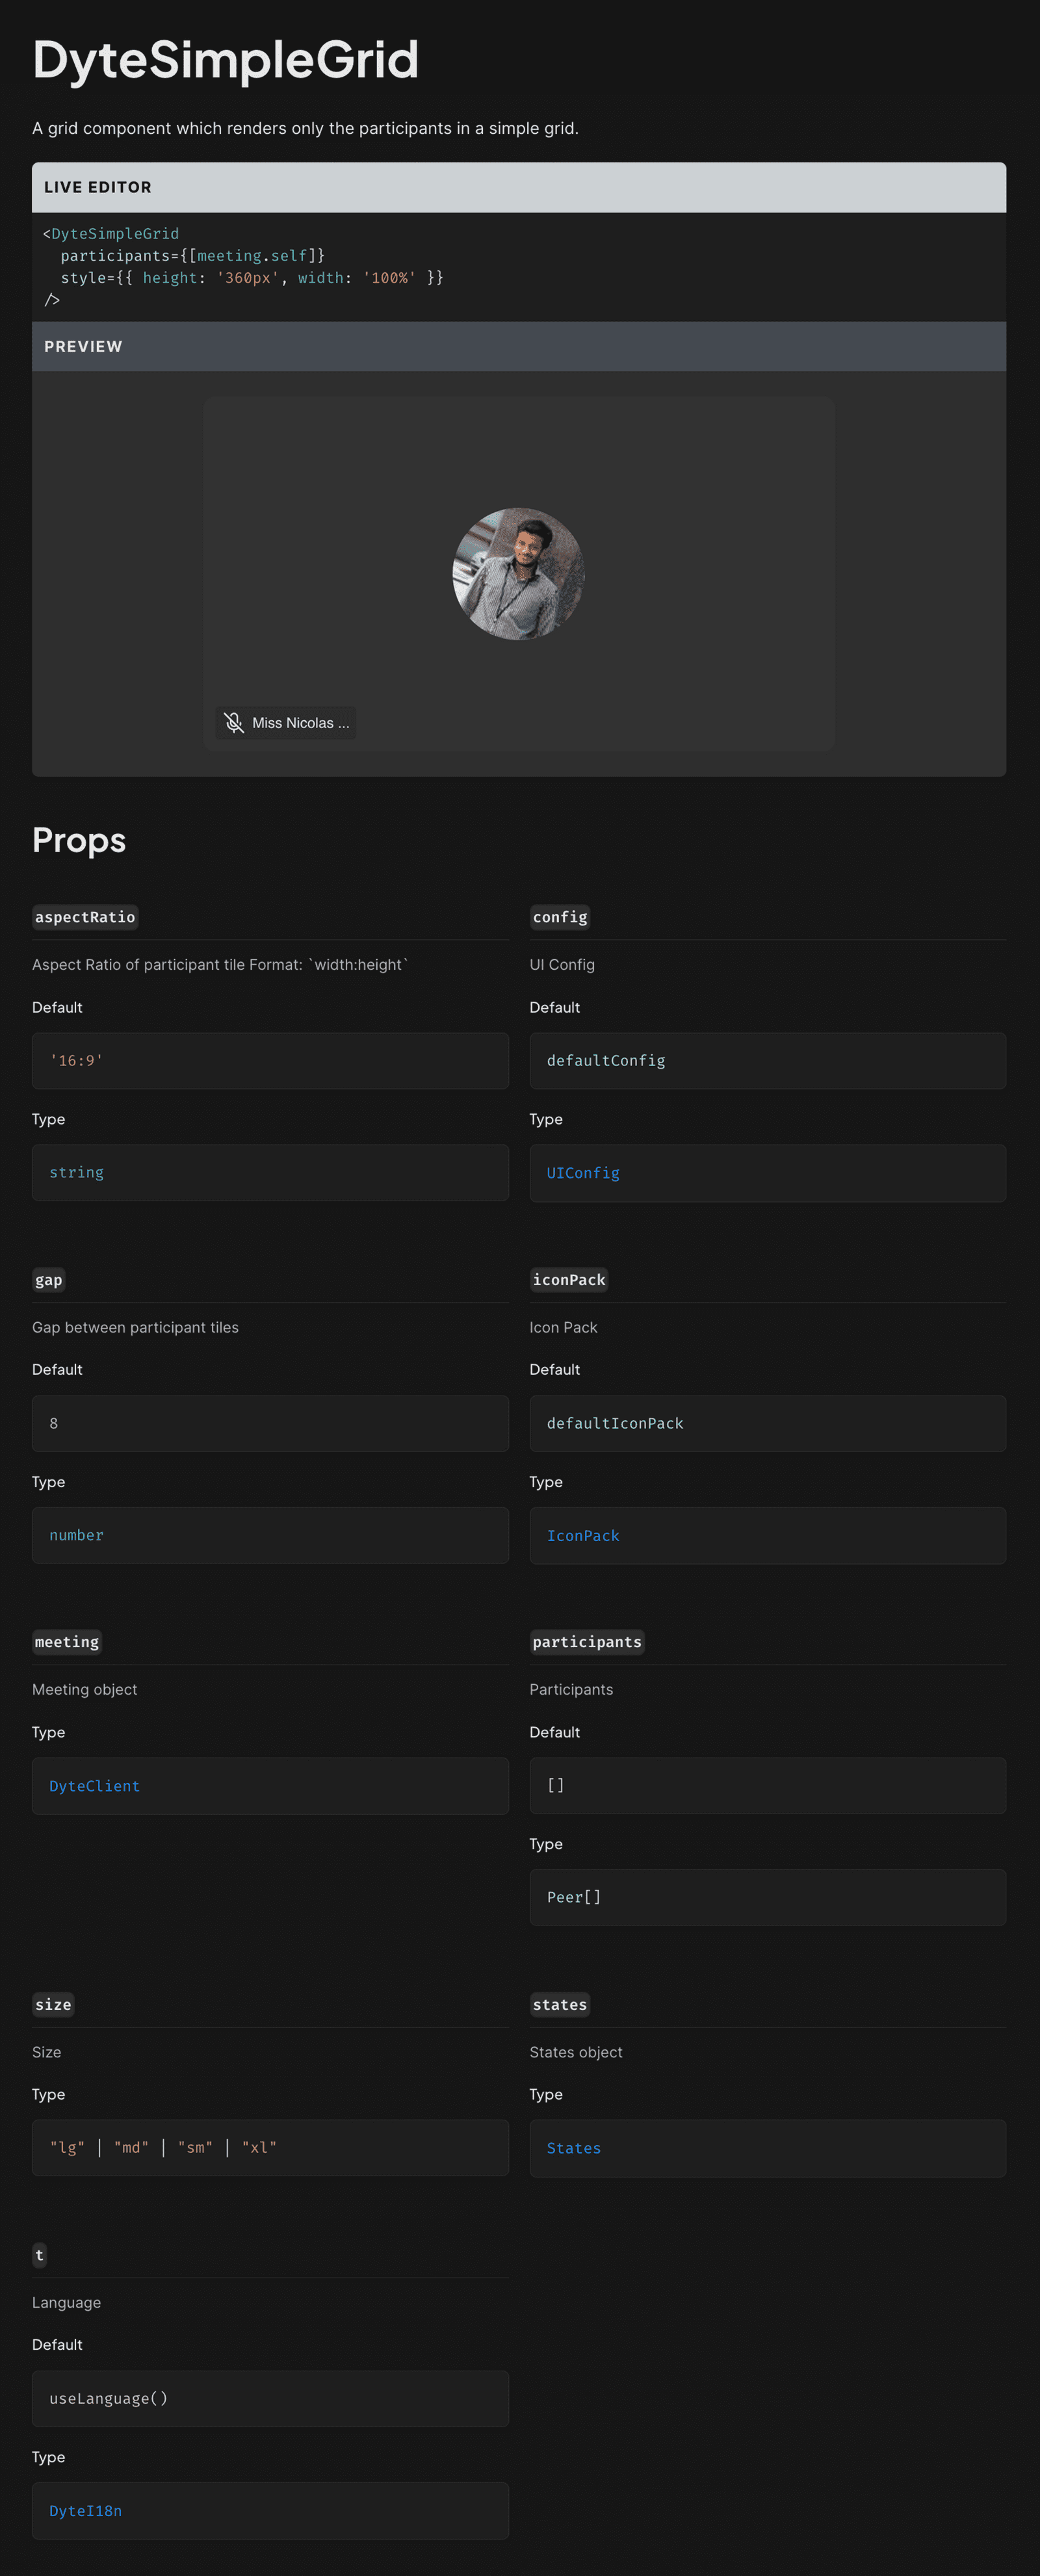Click the muted microphone icon on participant tile
Screen dimensions: 1040x2576
click(234, 722)
